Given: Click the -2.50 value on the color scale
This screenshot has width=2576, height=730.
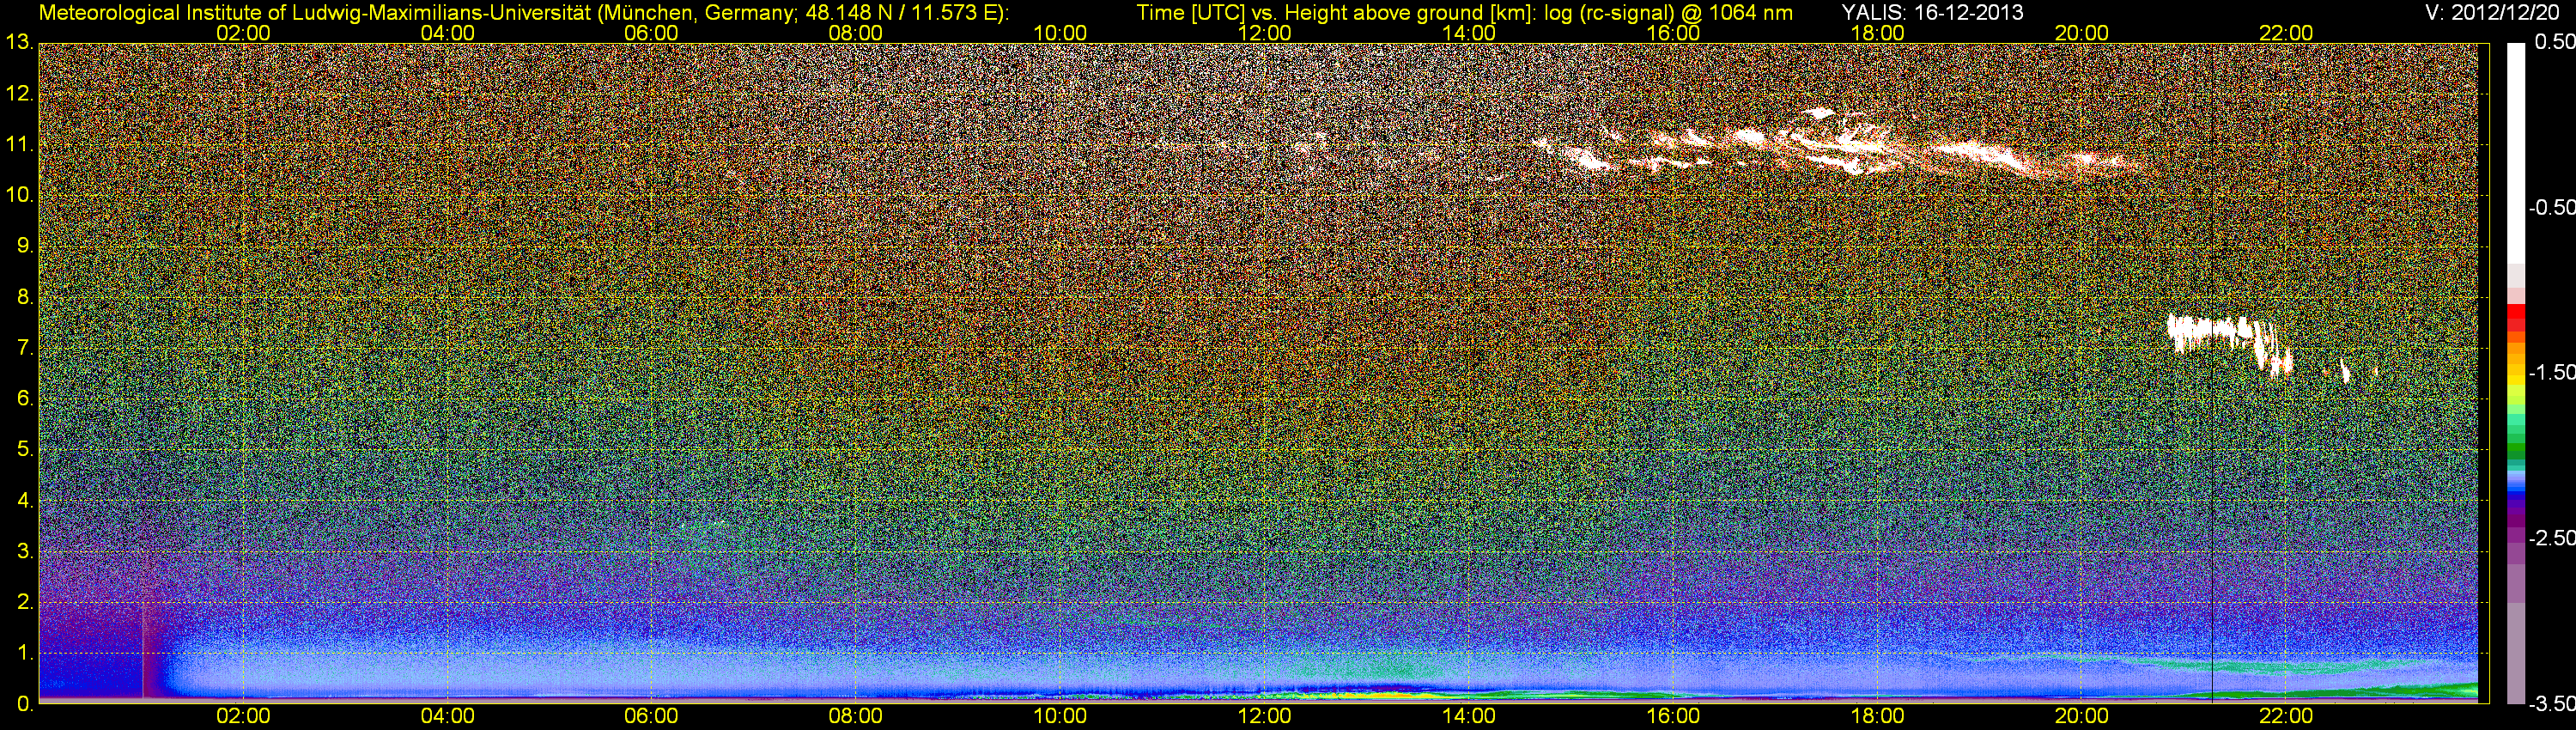Looking at the screenshot, I should (2552, 538).
